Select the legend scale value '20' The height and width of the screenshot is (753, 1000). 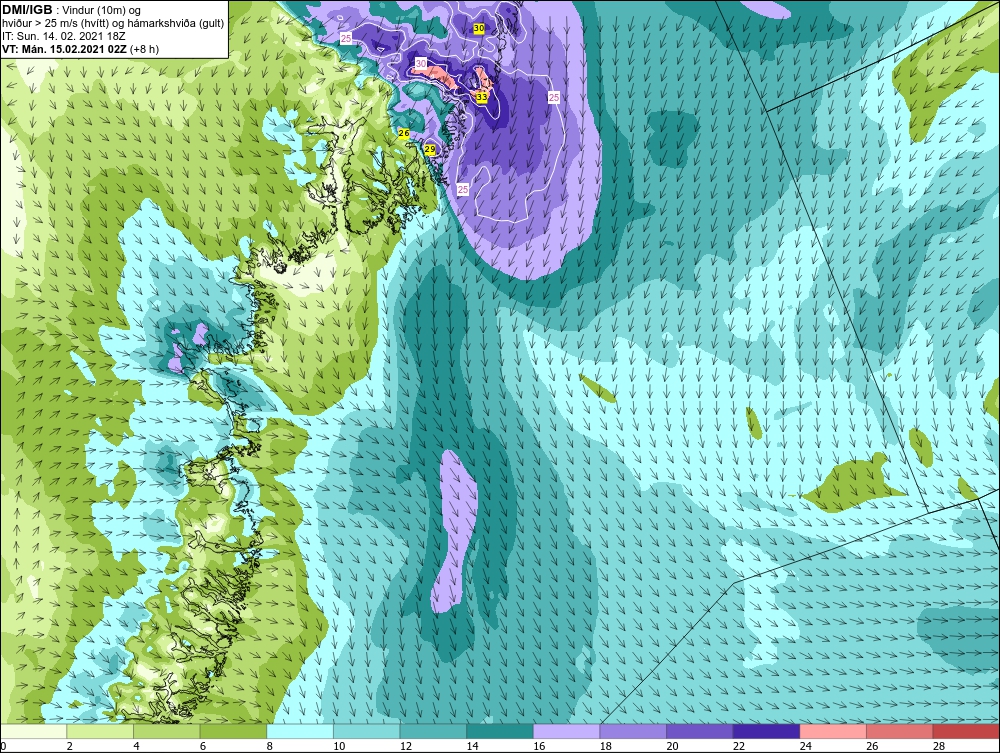click(673, 746)
